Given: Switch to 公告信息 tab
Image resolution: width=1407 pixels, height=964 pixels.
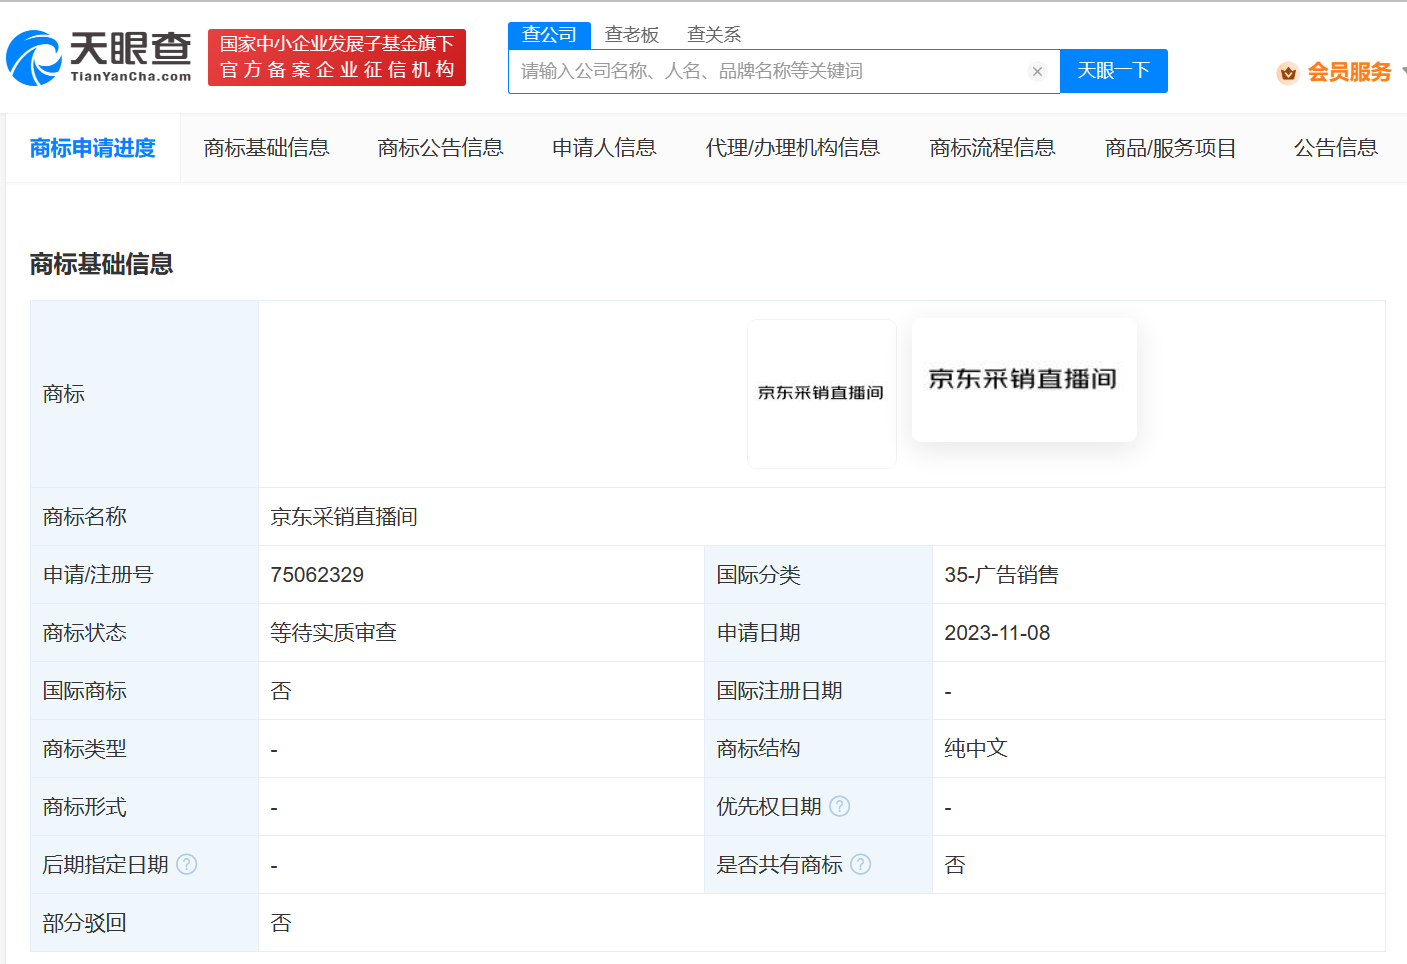Looking at the screenshot, I should pos(1336,148).
